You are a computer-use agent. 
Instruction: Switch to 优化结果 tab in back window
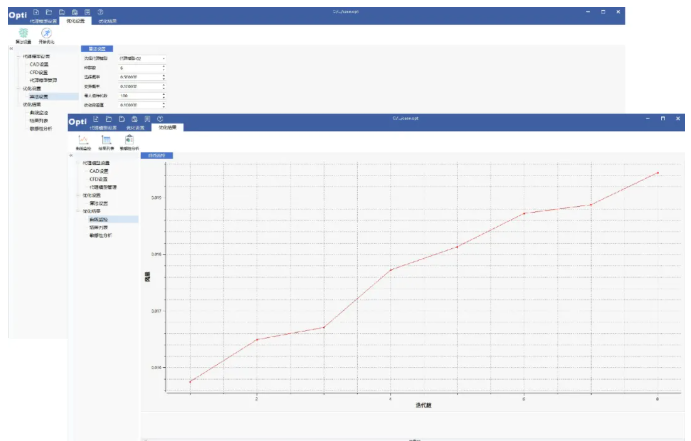108,21
